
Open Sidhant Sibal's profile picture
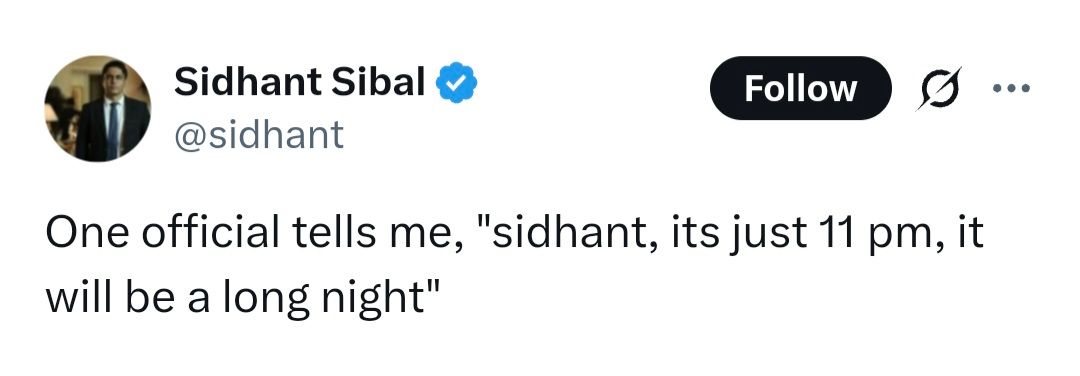tap(97, 109)
